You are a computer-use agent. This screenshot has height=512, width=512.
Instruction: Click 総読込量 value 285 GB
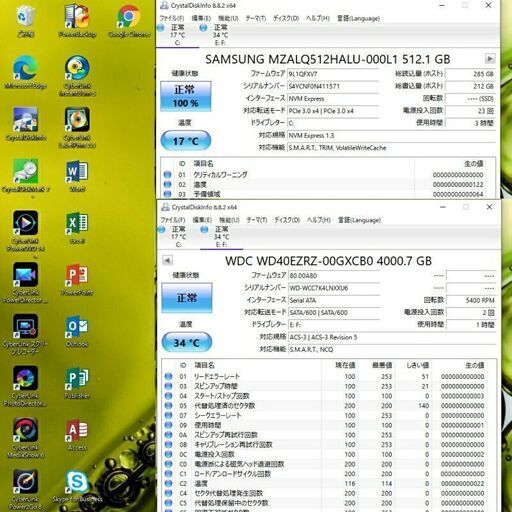[x=470, y=74]
